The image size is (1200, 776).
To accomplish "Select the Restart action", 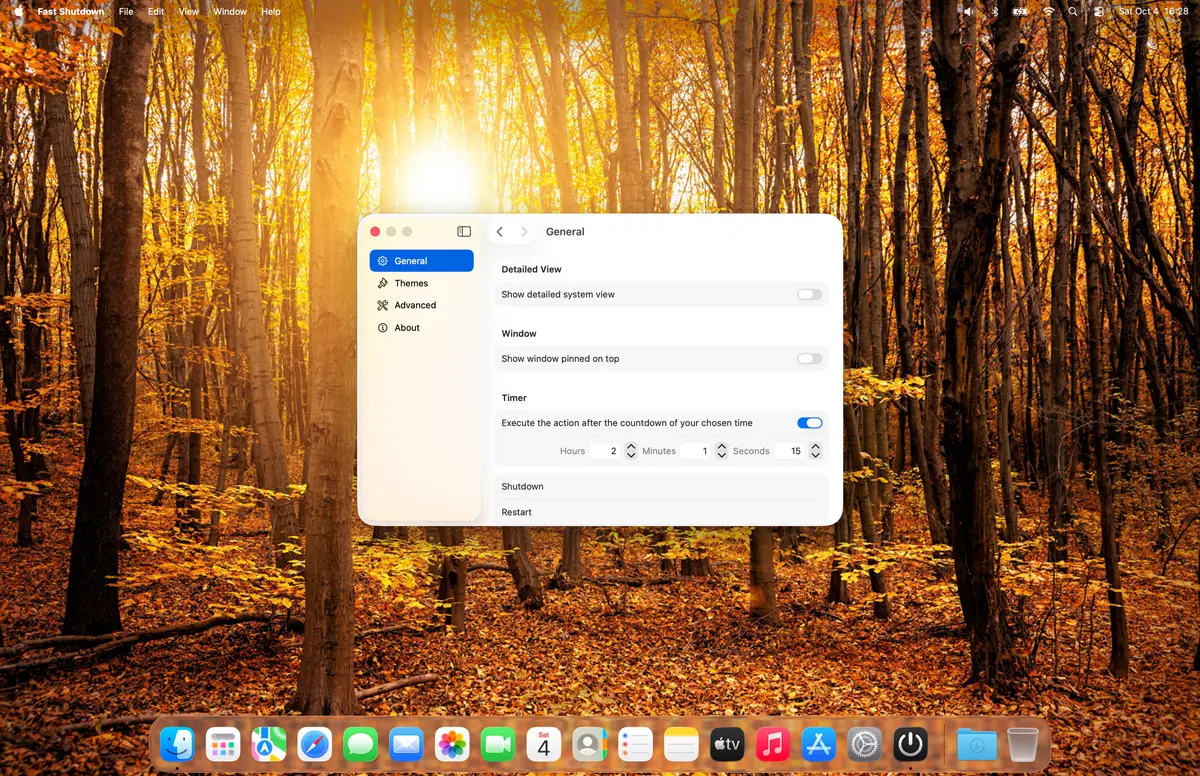I will click(517, 512).
